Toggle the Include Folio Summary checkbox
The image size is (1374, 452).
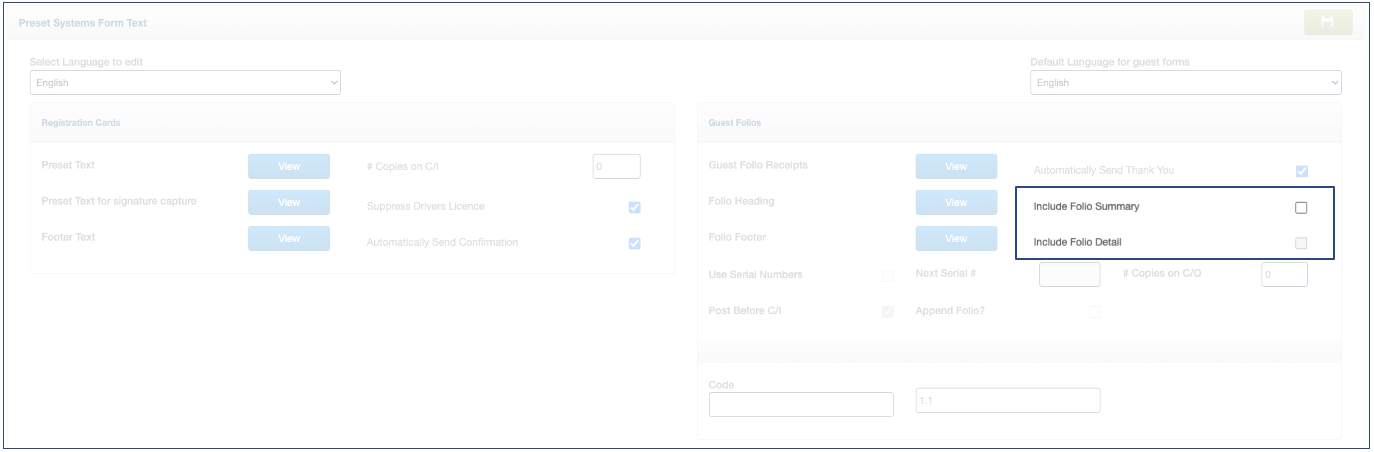[x=1301, y=208]
